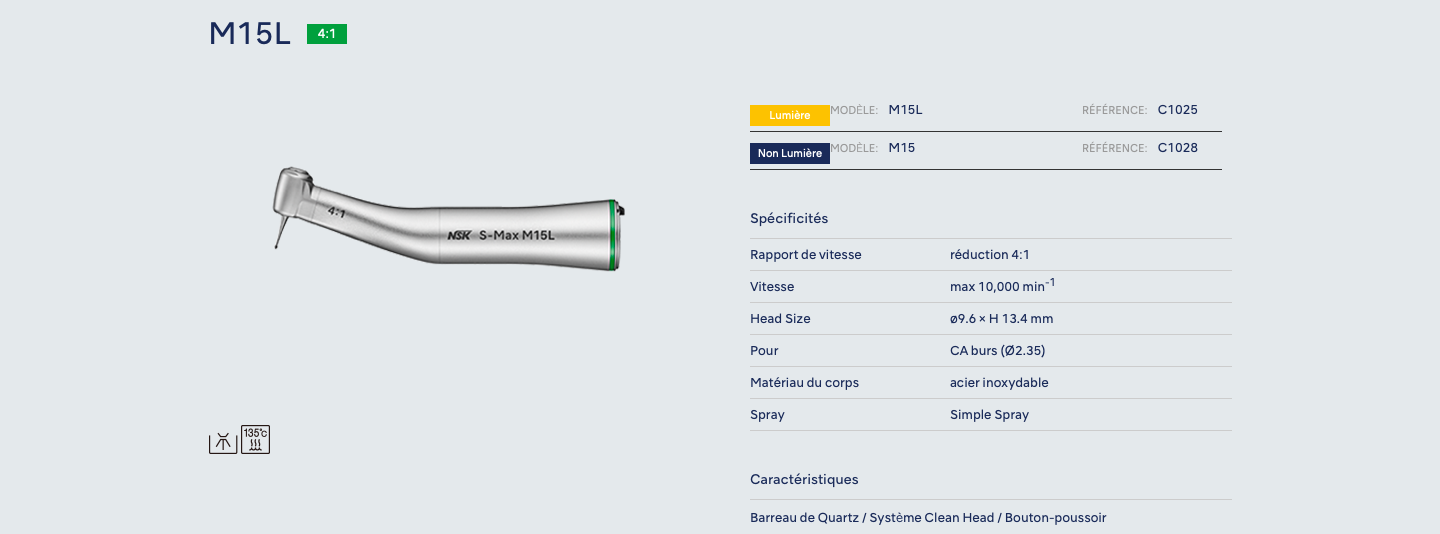Image resolution: width=1440 pixels, height=534 pixels.
Task: Click the M15L model name in Lumière row
Action: [x=905, y=110]
